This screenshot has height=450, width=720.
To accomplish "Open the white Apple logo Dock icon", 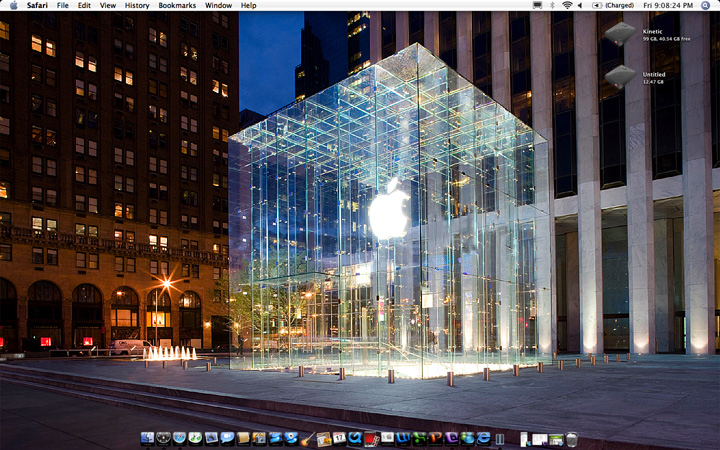I will [x=388, y=438].
